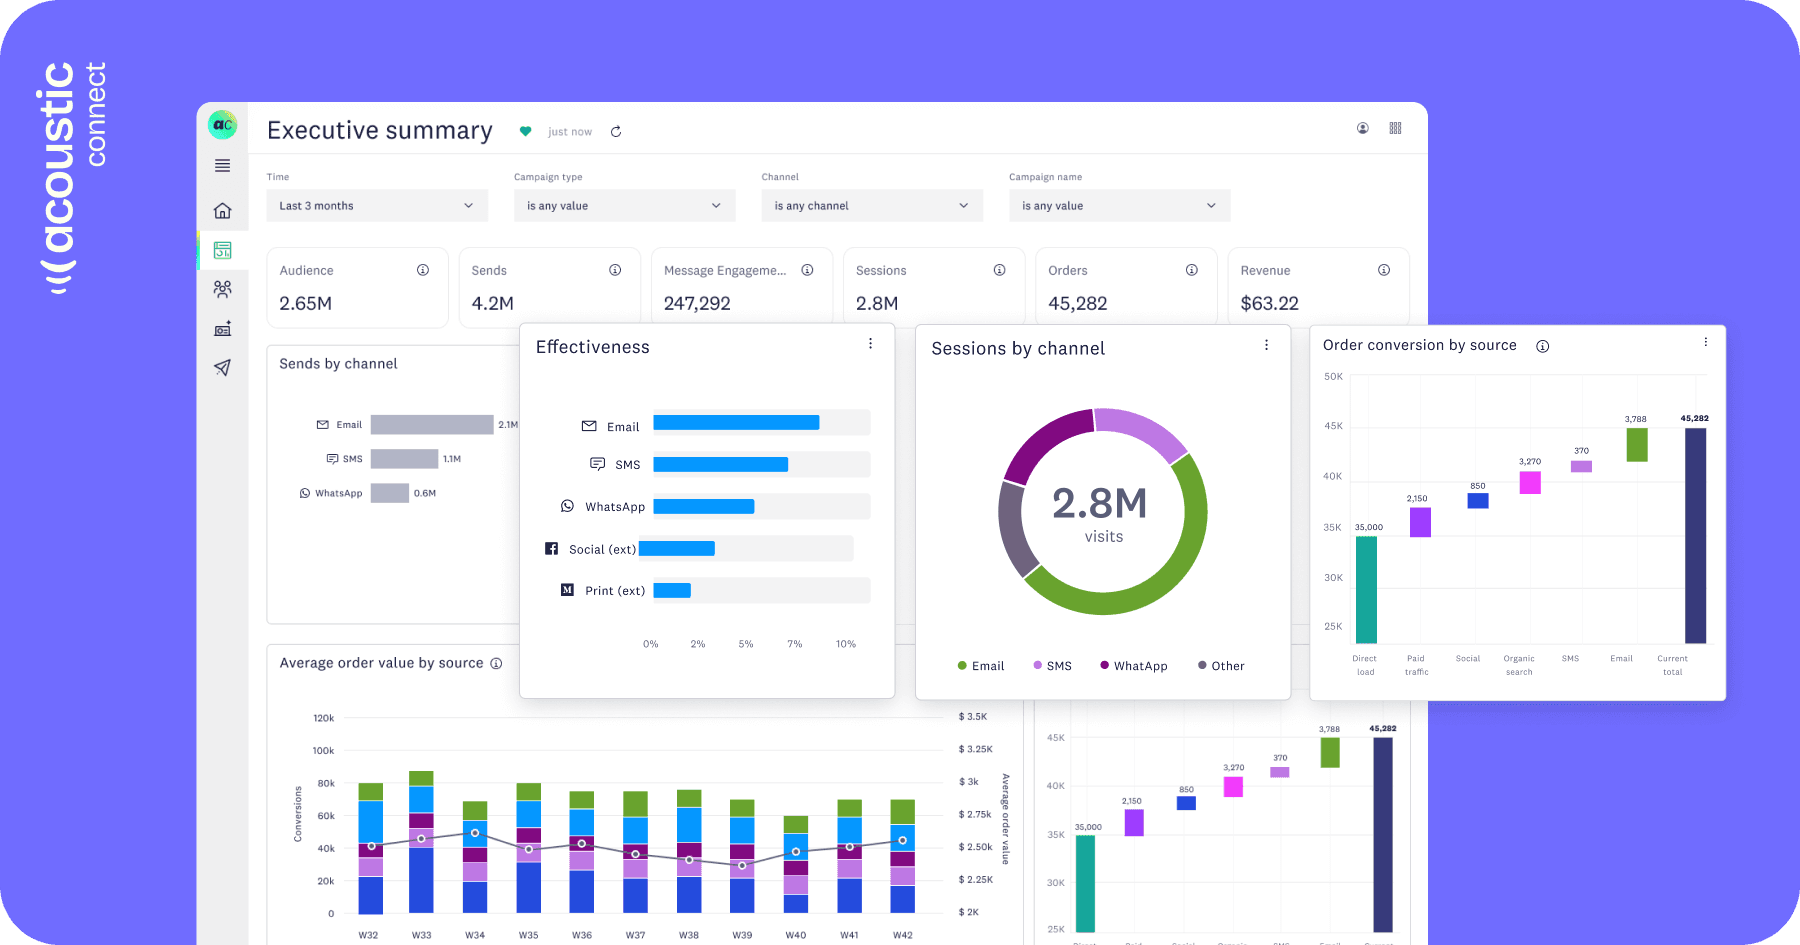Select the analytics dashboard icon in sidebar

(x=222, y=251)
